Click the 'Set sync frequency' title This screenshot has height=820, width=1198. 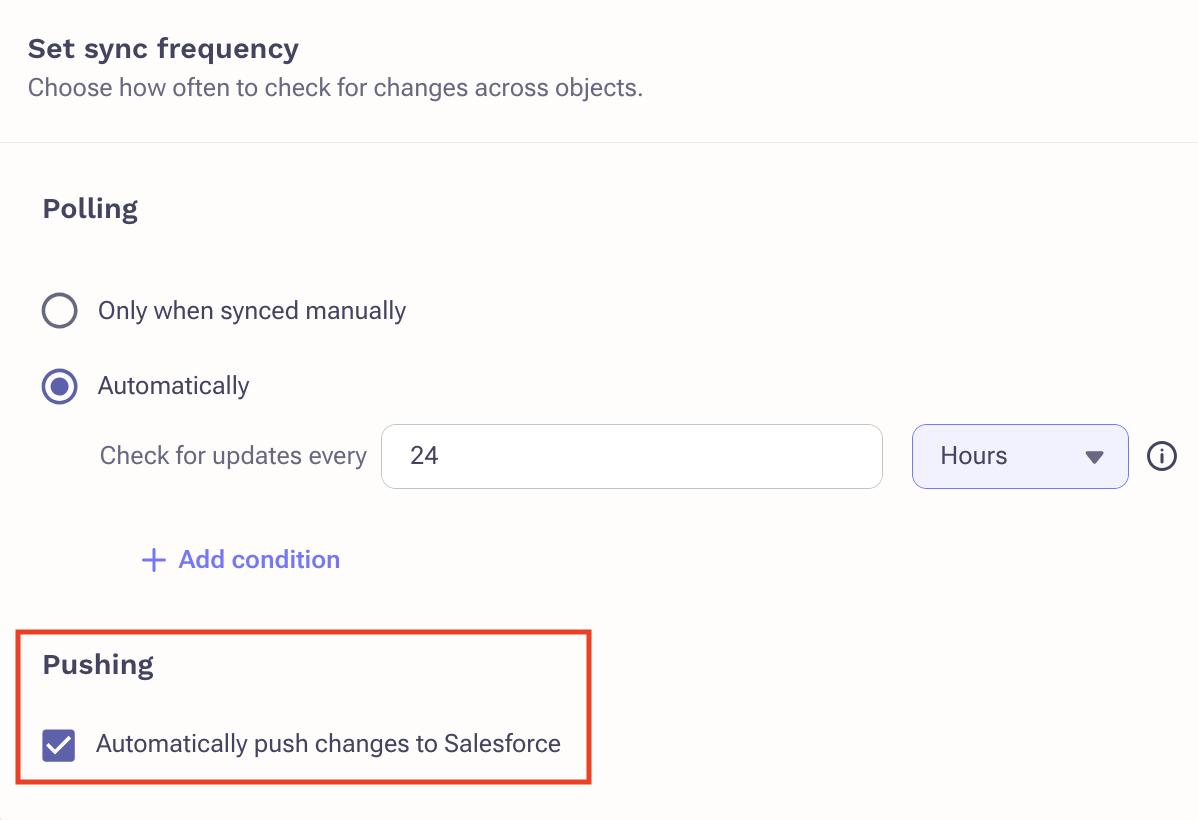[164, 49]
